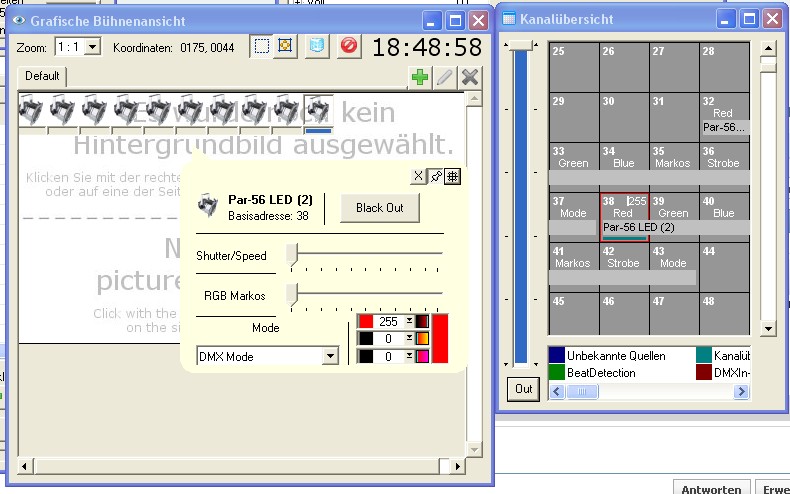
Task: Click Koordinaten value 0175, 0044
Action: coord(207,48)
